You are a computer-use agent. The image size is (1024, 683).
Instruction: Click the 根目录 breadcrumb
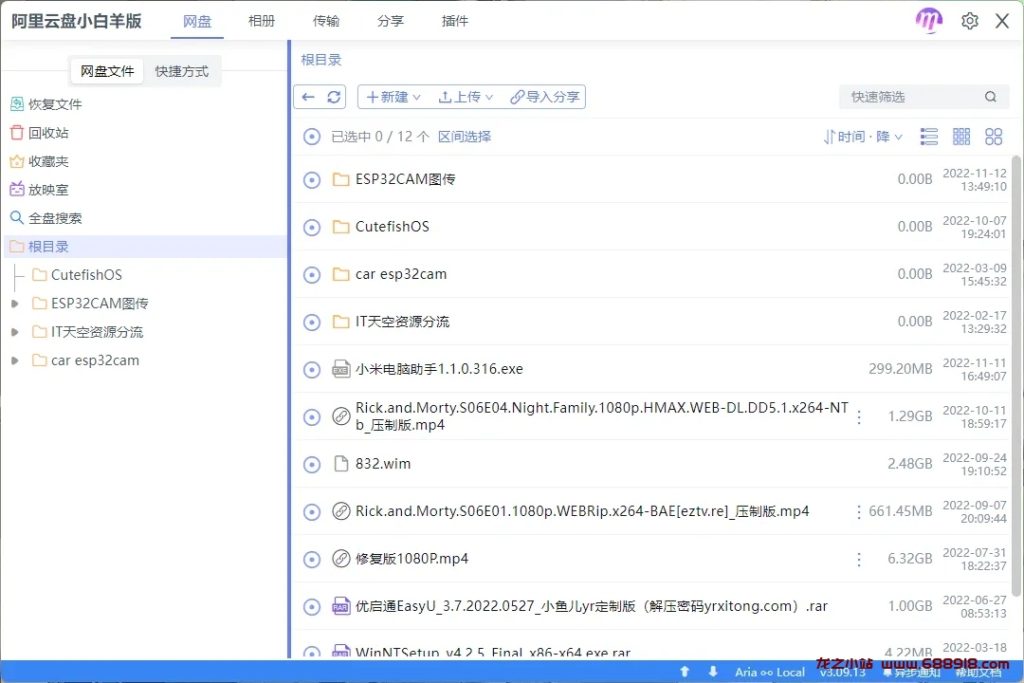pos(321,59)
